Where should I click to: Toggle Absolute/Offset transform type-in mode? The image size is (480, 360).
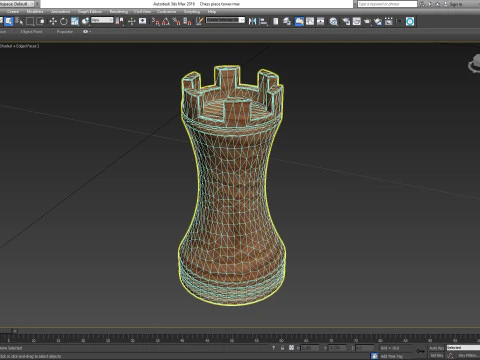[291, 348]
